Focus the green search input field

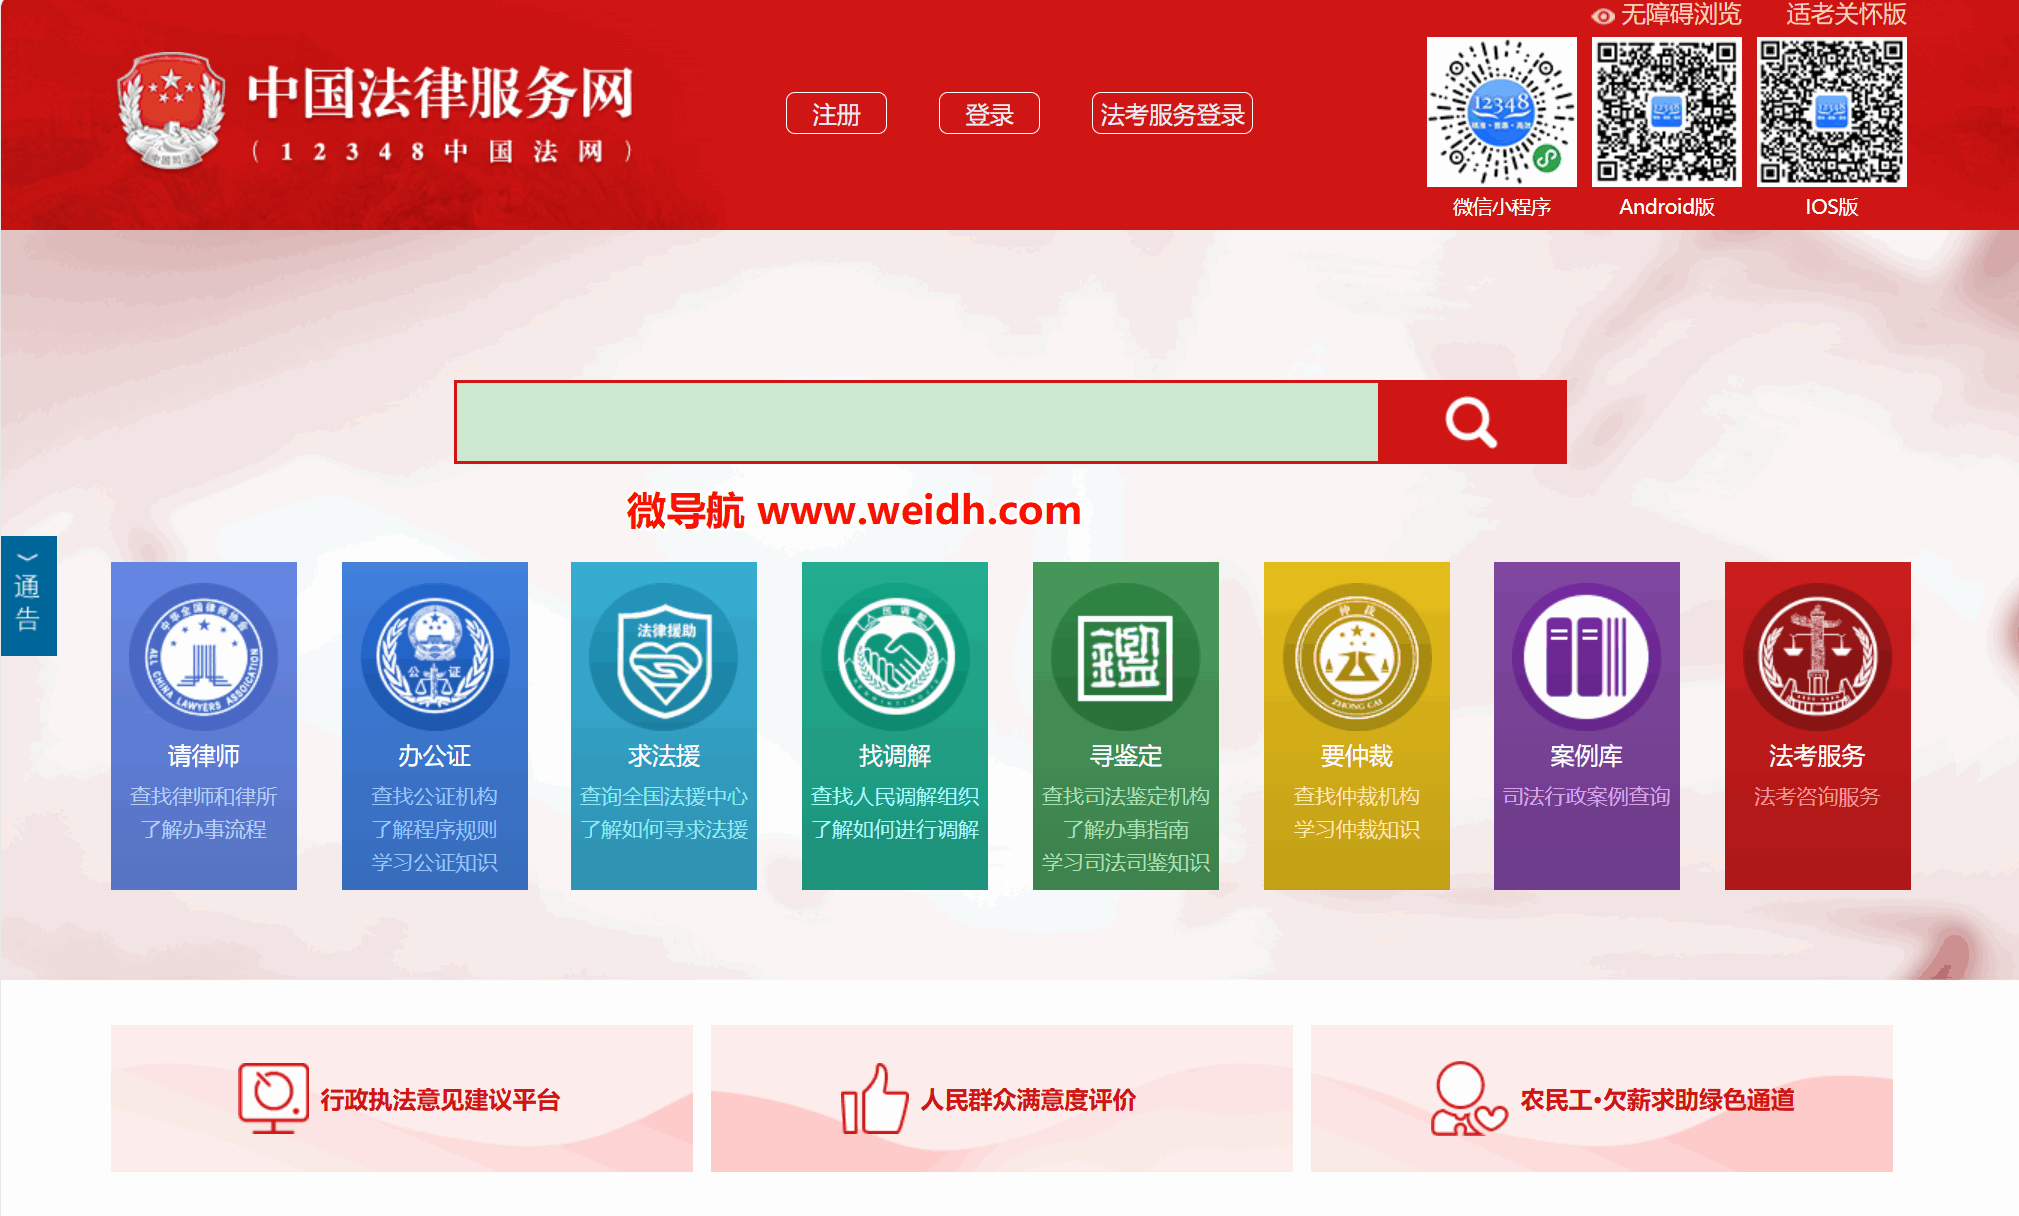[x=917, y=422]
